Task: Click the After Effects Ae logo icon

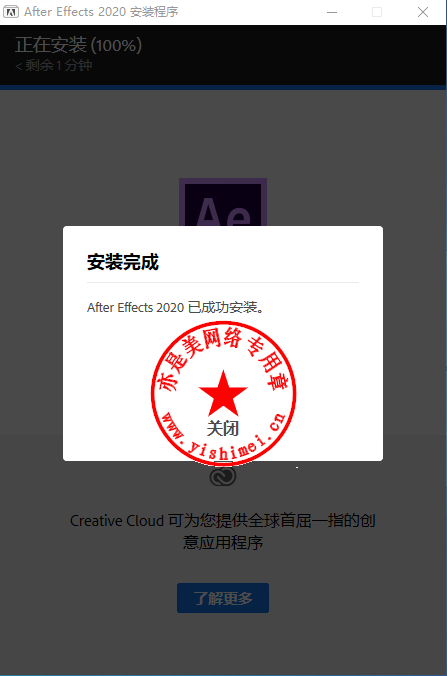Action: (223, 202)
